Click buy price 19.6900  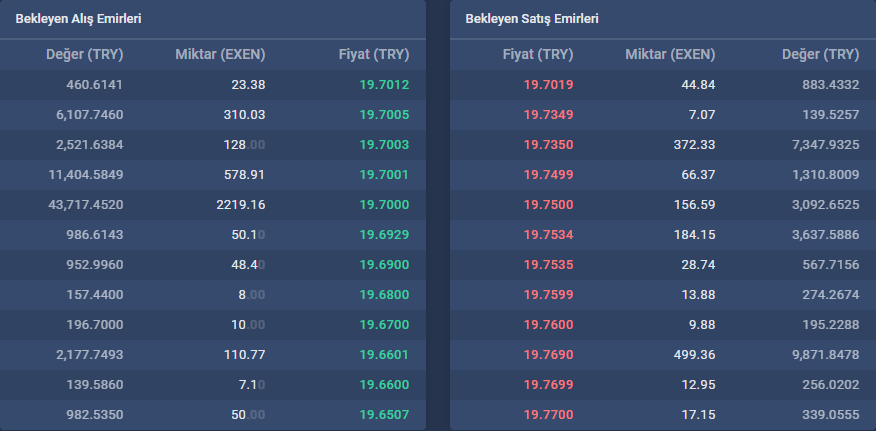[384, 265]
